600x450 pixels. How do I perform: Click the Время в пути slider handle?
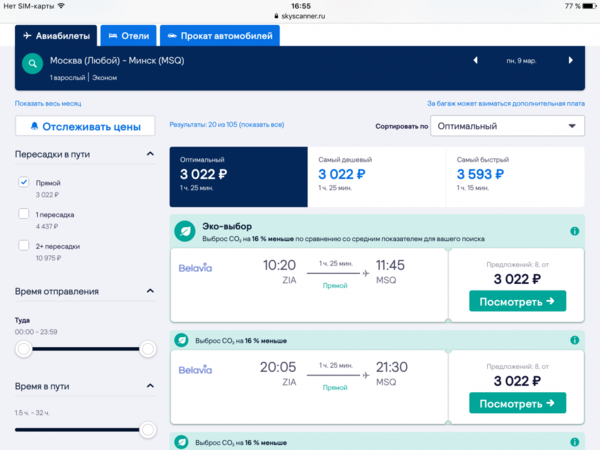point(148,430)
